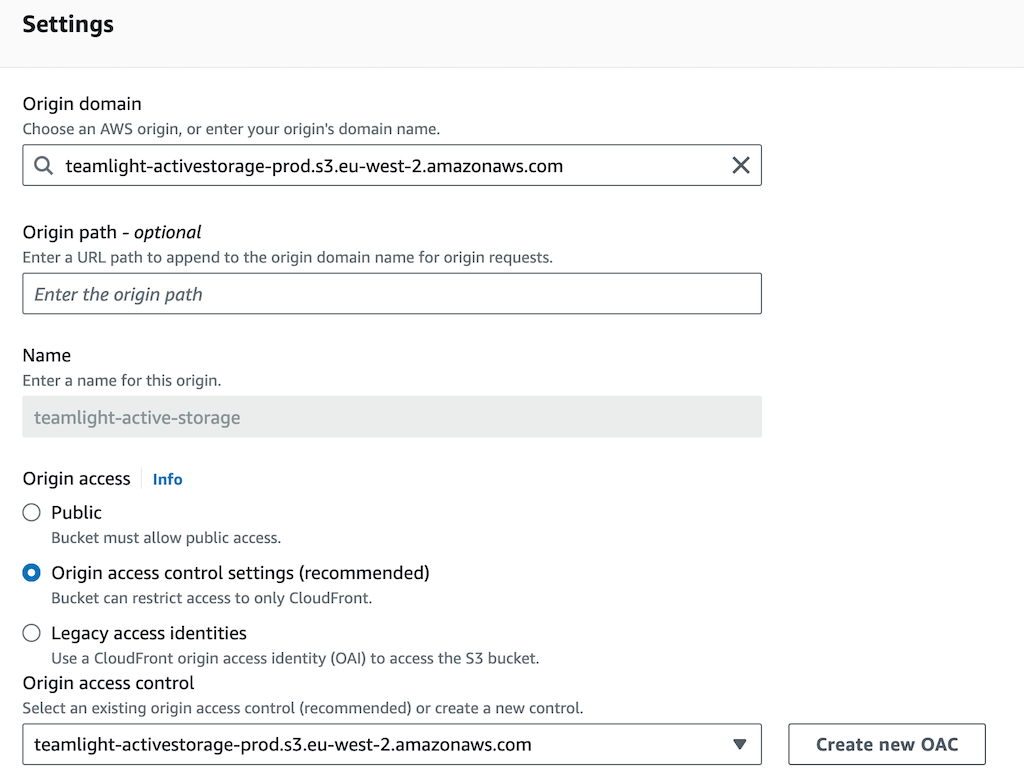Focus the Origin path input field
This screenshot has height=777, width=1024.
[x=392, y=294]
